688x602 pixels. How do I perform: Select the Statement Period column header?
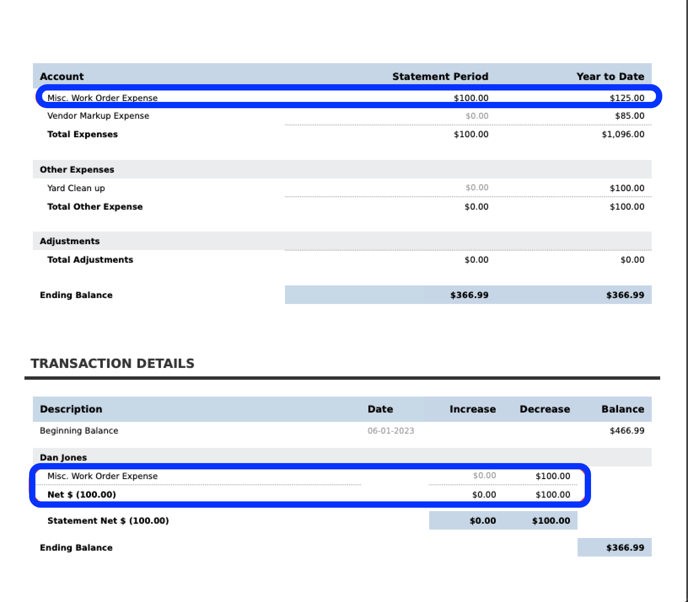tap(440, 76)
